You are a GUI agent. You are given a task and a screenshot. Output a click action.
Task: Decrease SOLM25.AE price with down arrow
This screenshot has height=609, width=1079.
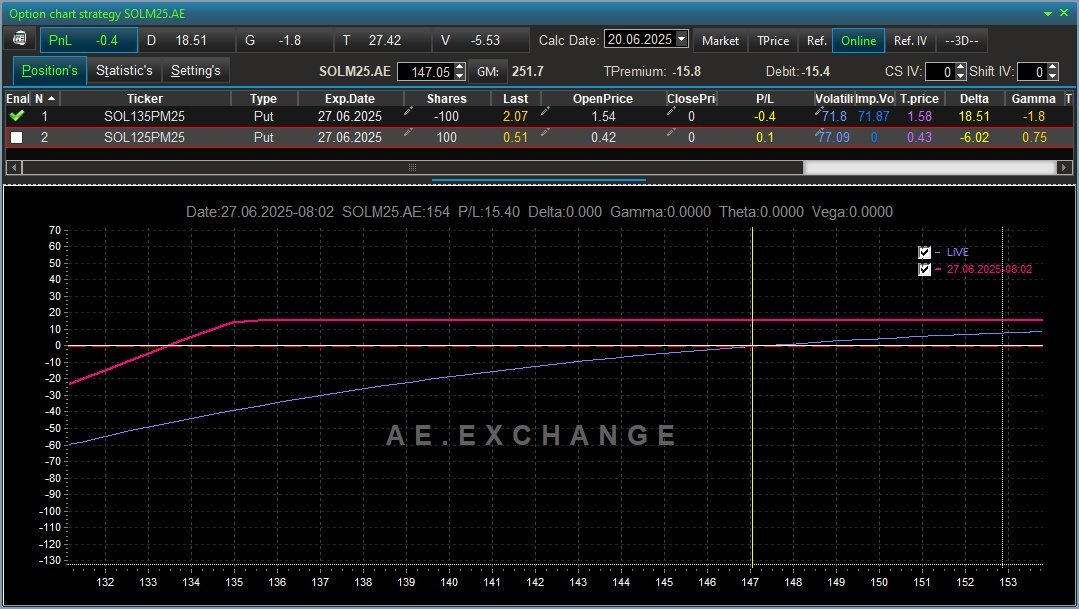[460, 76]
